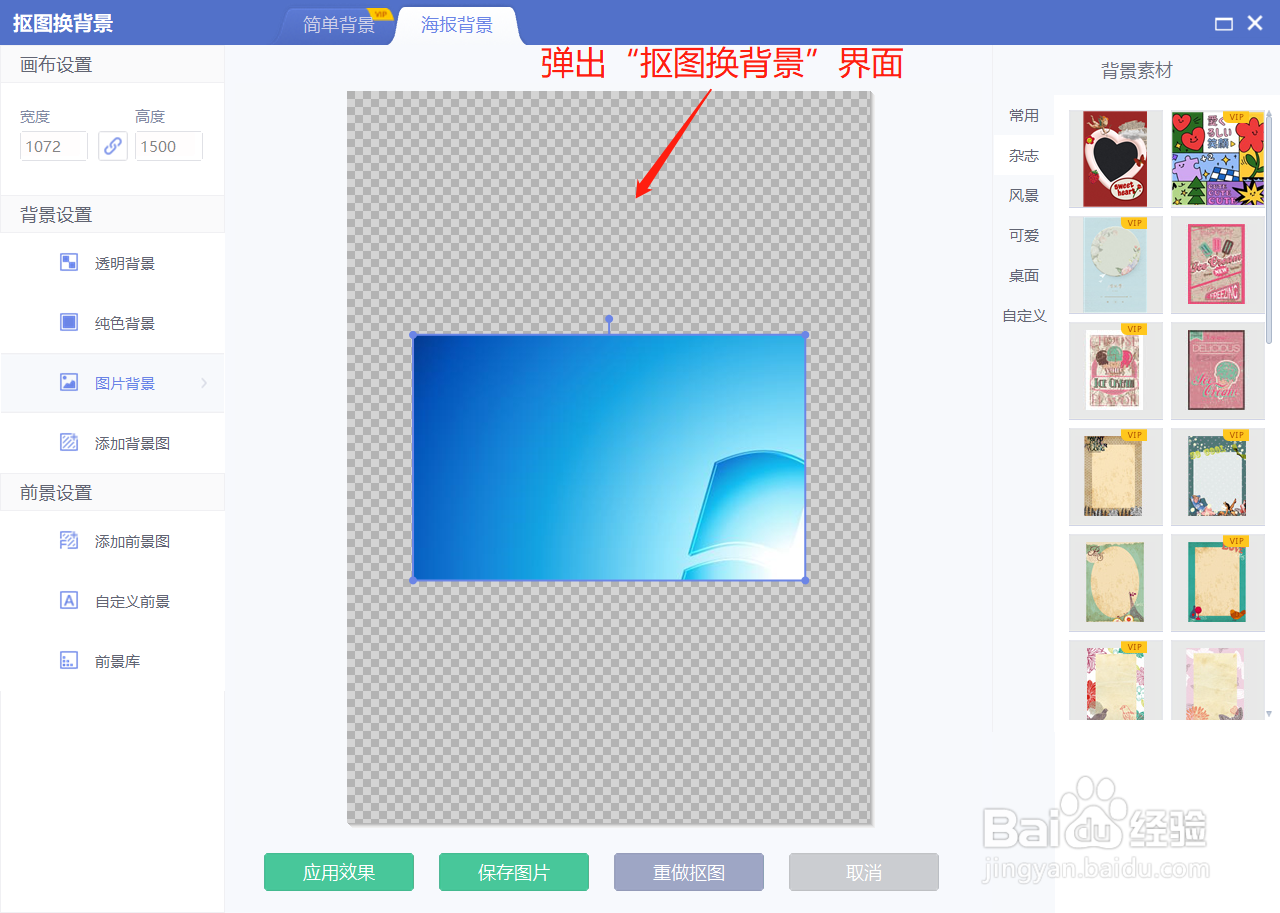Select the 图片背景 (image background) icon
Screen dimensions: 1280x913
[x=68, y=382]
